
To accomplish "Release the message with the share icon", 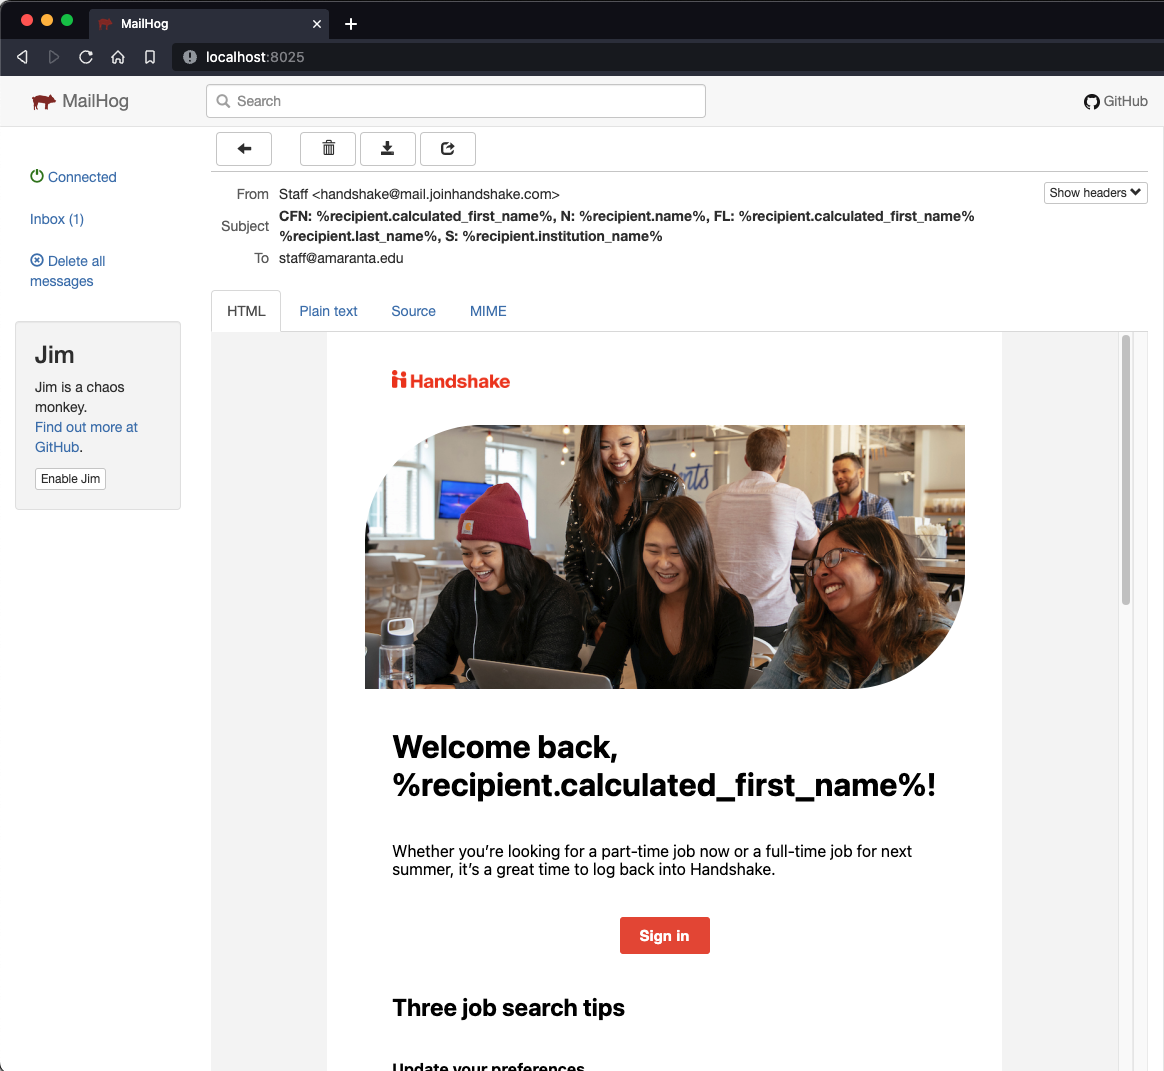I will click(x=448, y=149).
